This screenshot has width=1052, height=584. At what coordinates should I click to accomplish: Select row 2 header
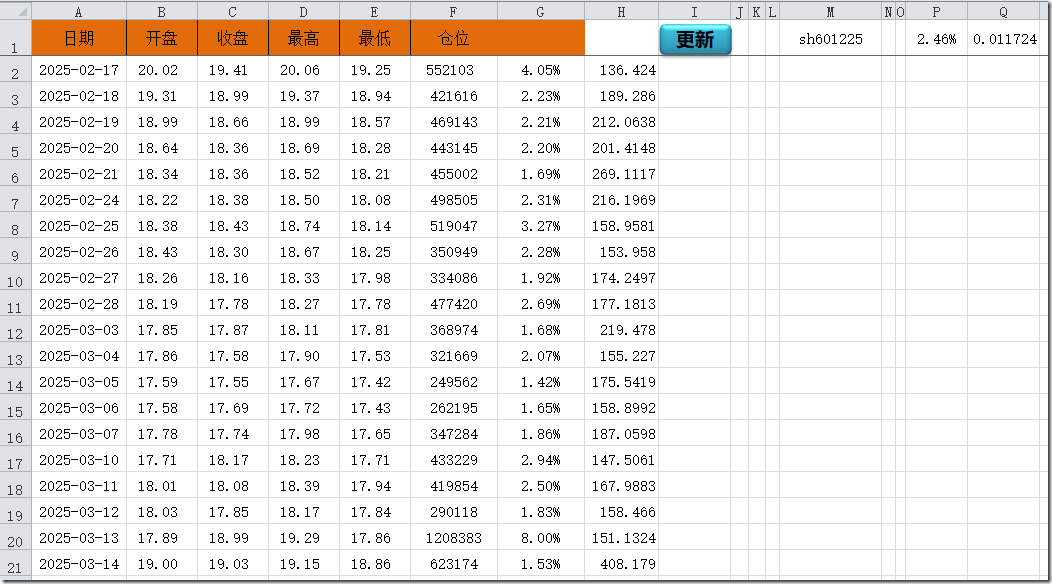[15, 69]
